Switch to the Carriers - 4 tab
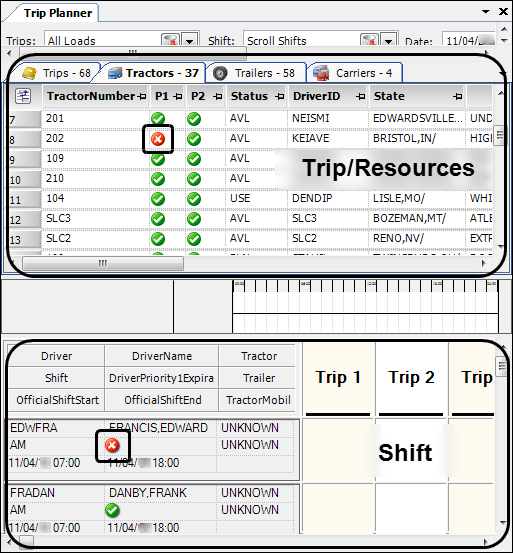The width and height of the screenshot is (513, 553). pos(355,73)
